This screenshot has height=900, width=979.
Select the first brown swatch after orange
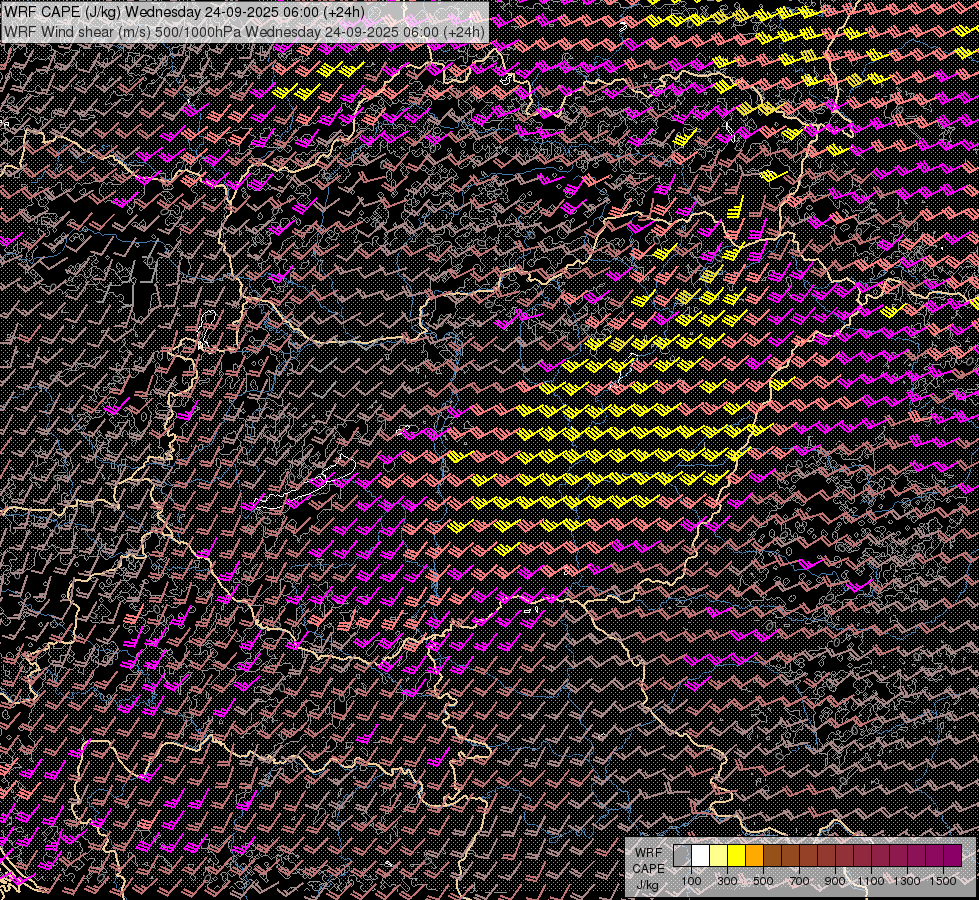click(772, 855)
